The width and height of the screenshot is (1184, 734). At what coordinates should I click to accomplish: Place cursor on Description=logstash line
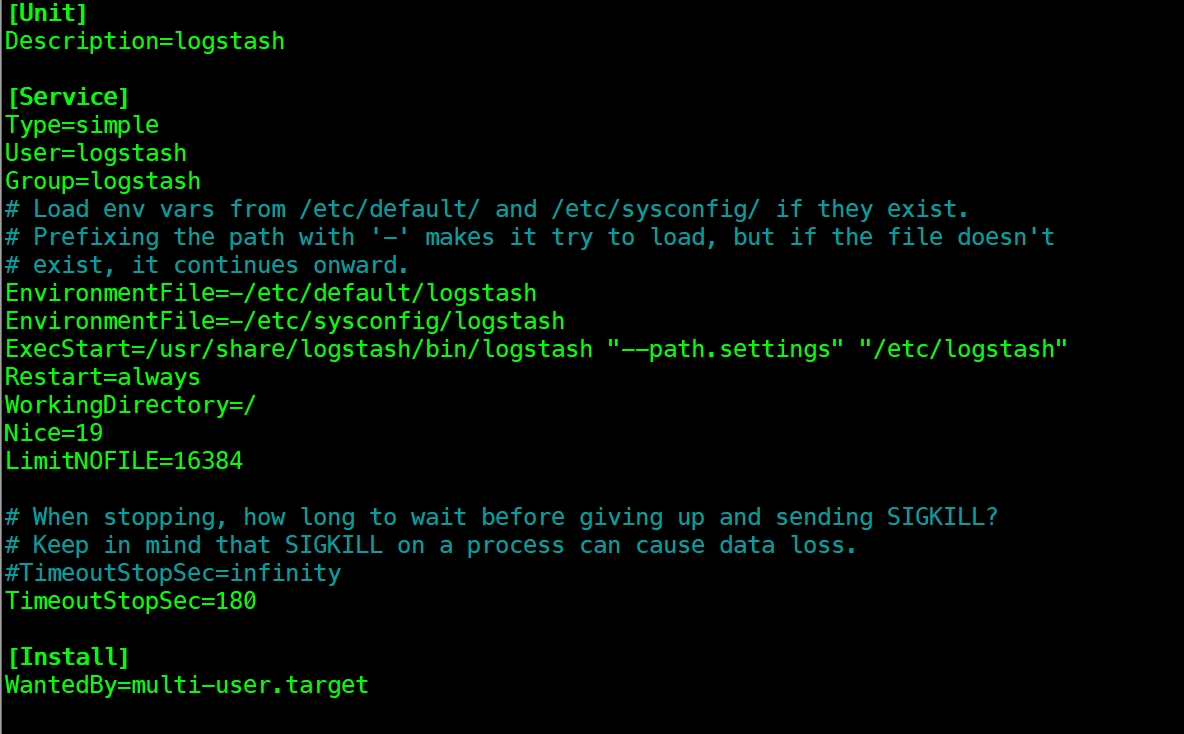pos(145,41)
